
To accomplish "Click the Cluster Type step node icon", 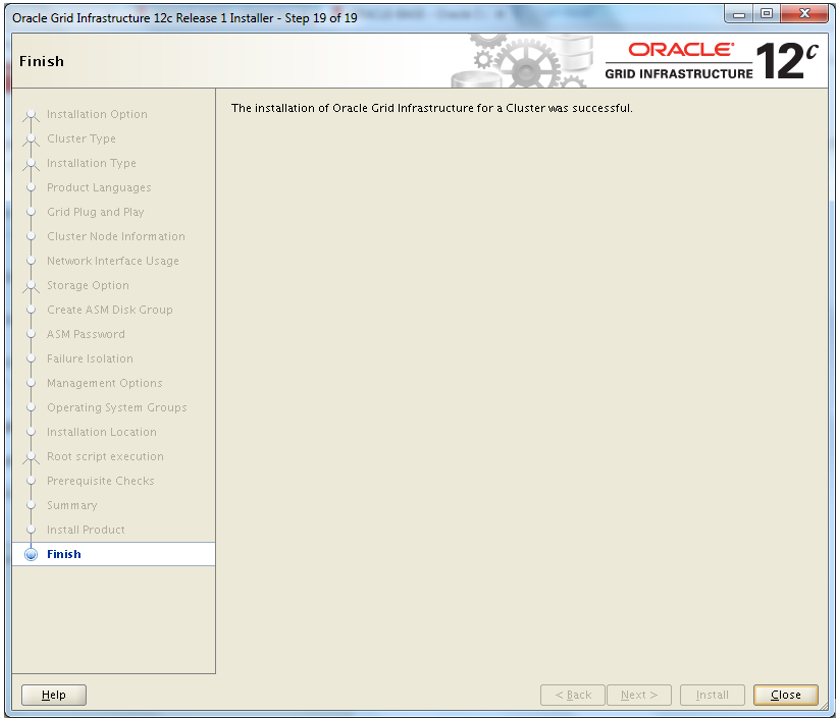I will tap(31, 139).
